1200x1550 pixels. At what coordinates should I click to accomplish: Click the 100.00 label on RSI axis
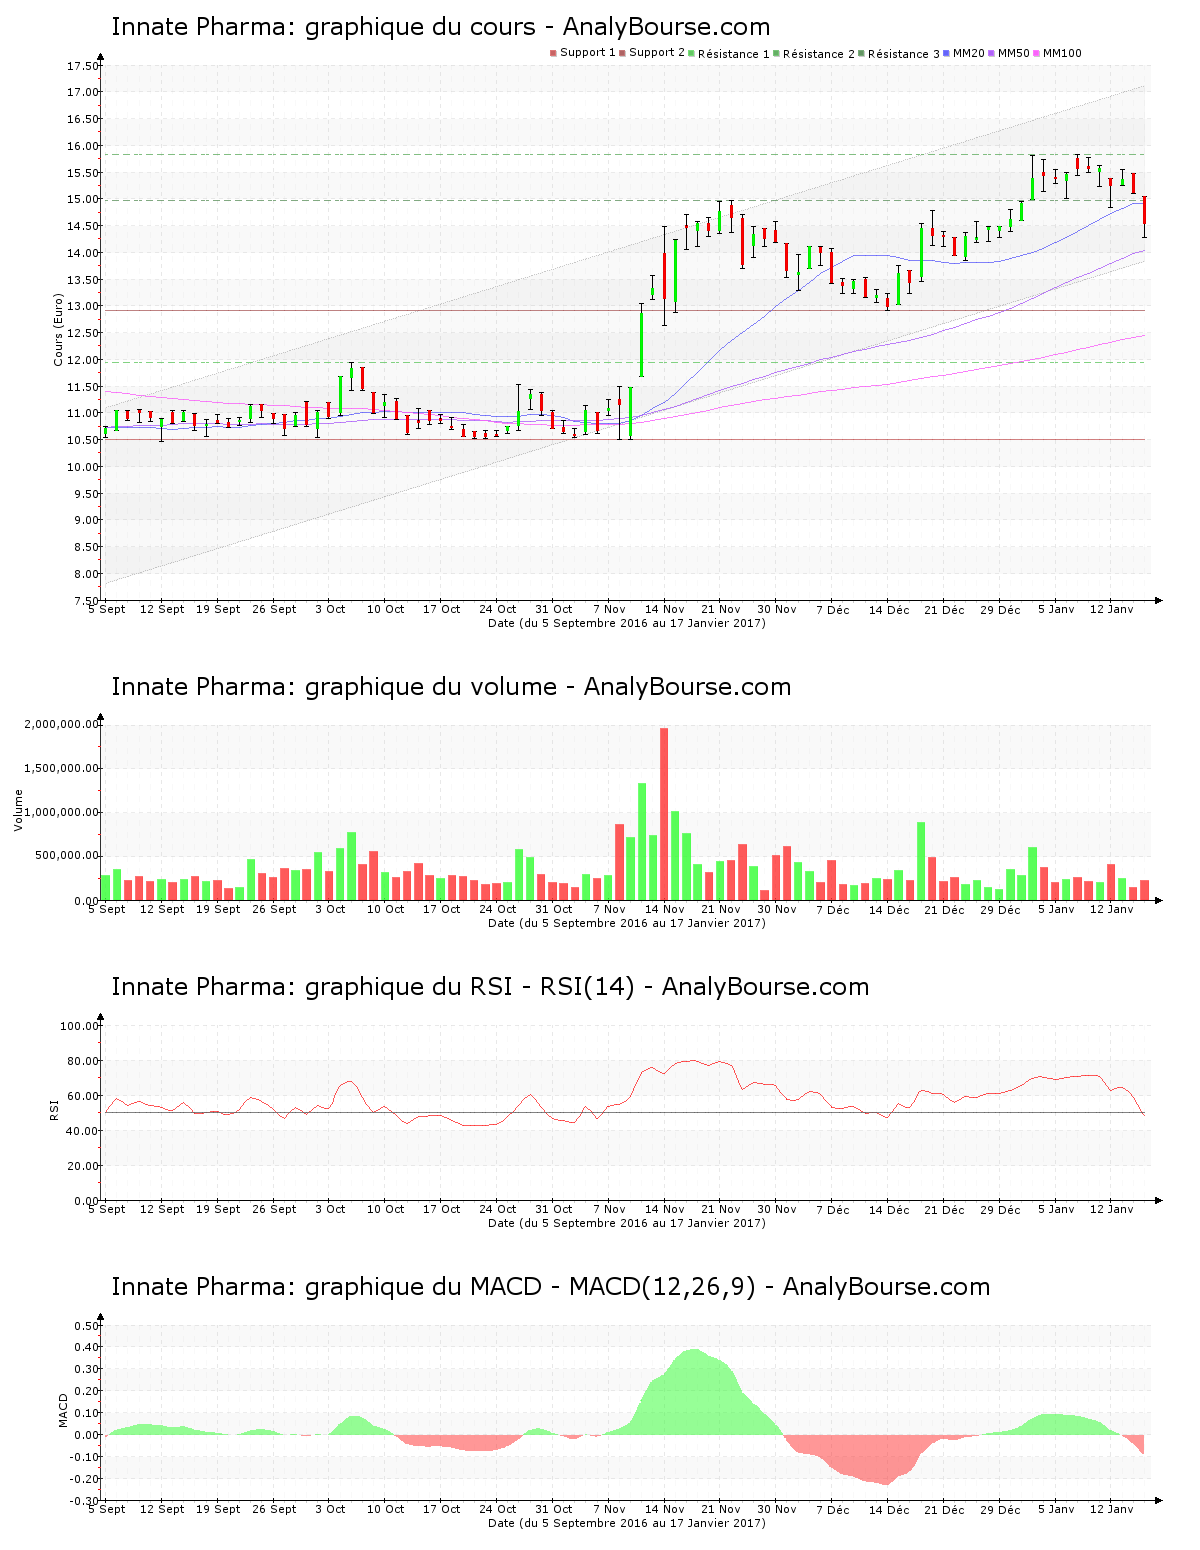click(80, 1026)
